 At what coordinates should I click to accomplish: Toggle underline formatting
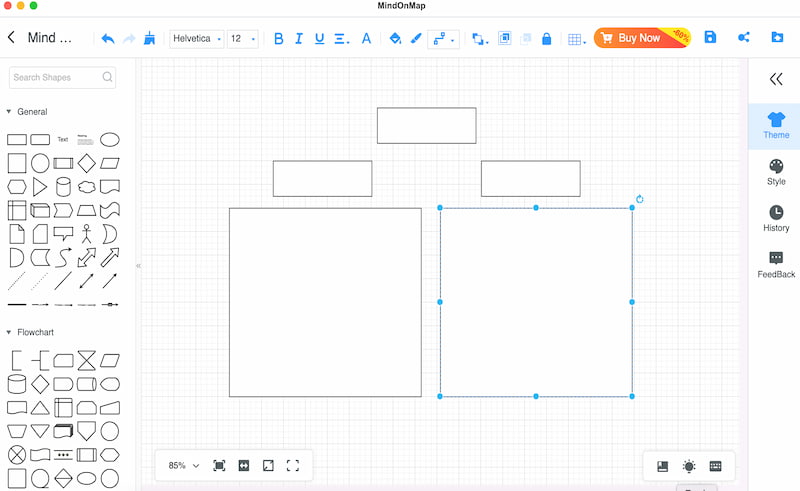pos(319,38)
